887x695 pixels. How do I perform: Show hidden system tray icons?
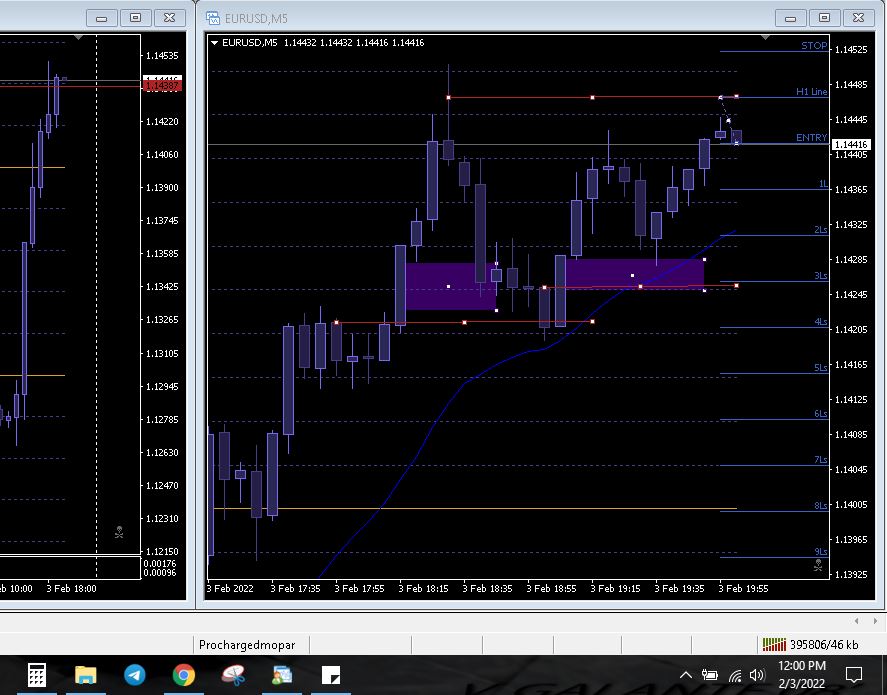tap(685, 675)
